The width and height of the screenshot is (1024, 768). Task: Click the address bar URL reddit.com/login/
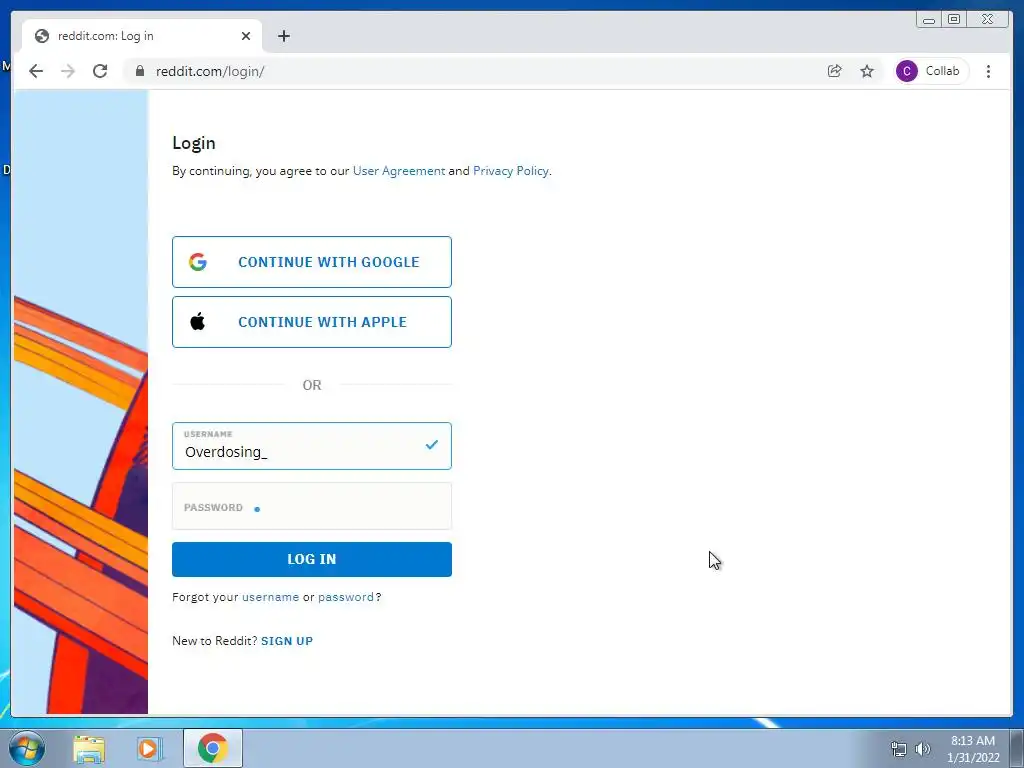click(210, 71)
